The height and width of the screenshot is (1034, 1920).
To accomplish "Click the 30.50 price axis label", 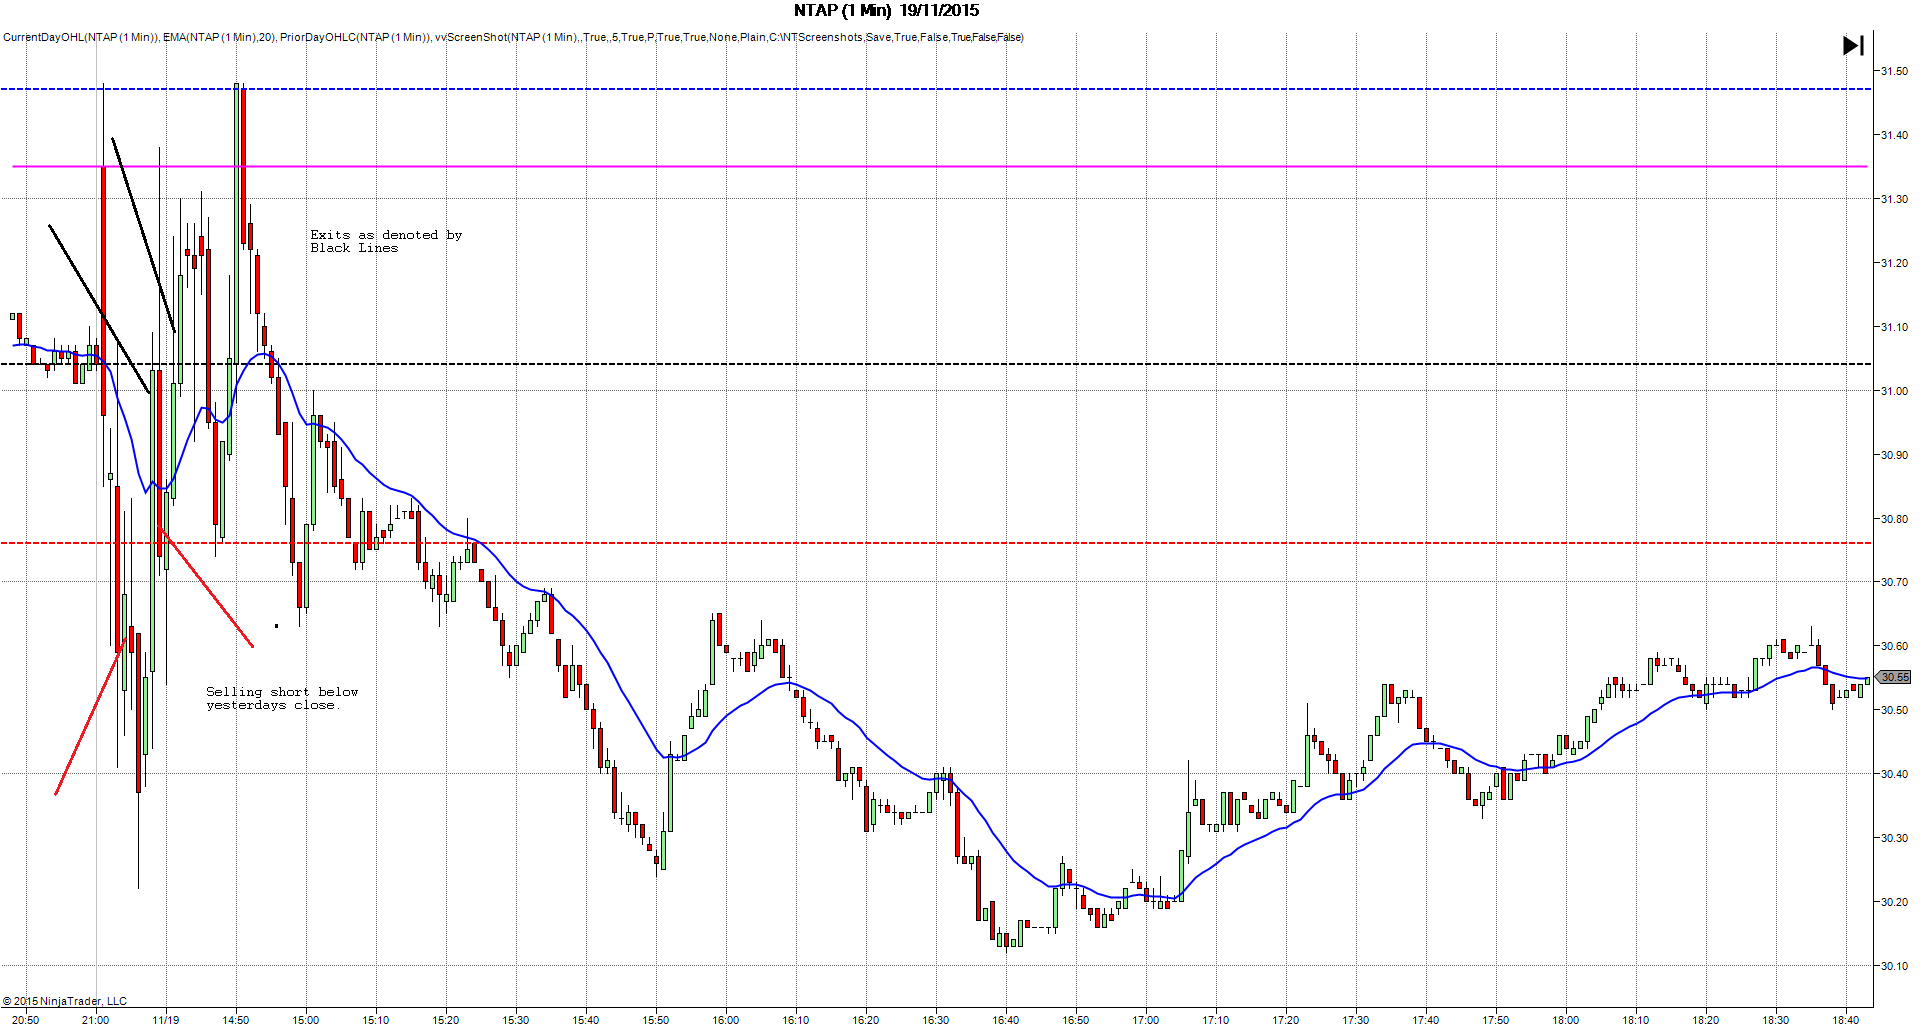I will [1894, 710].
